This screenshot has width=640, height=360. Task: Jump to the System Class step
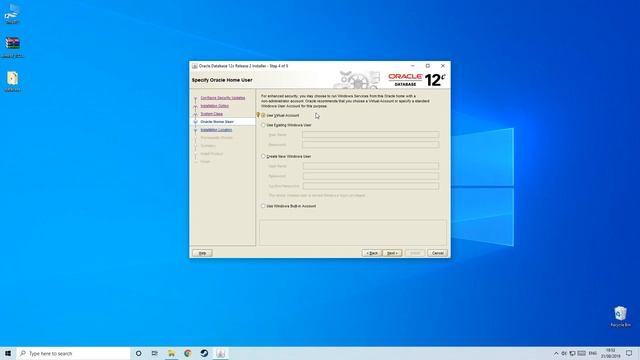click(211, 114)
